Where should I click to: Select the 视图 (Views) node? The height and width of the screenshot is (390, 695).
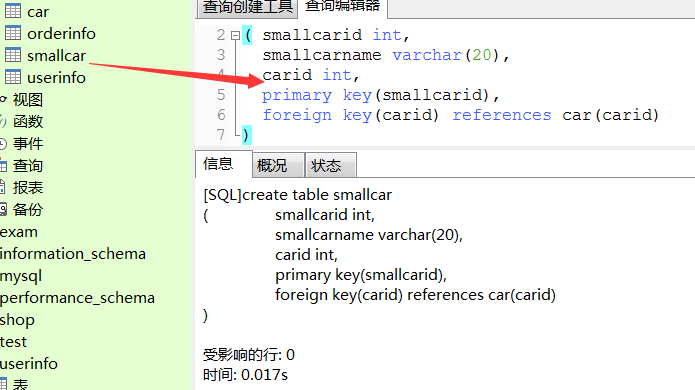point(27,100)
